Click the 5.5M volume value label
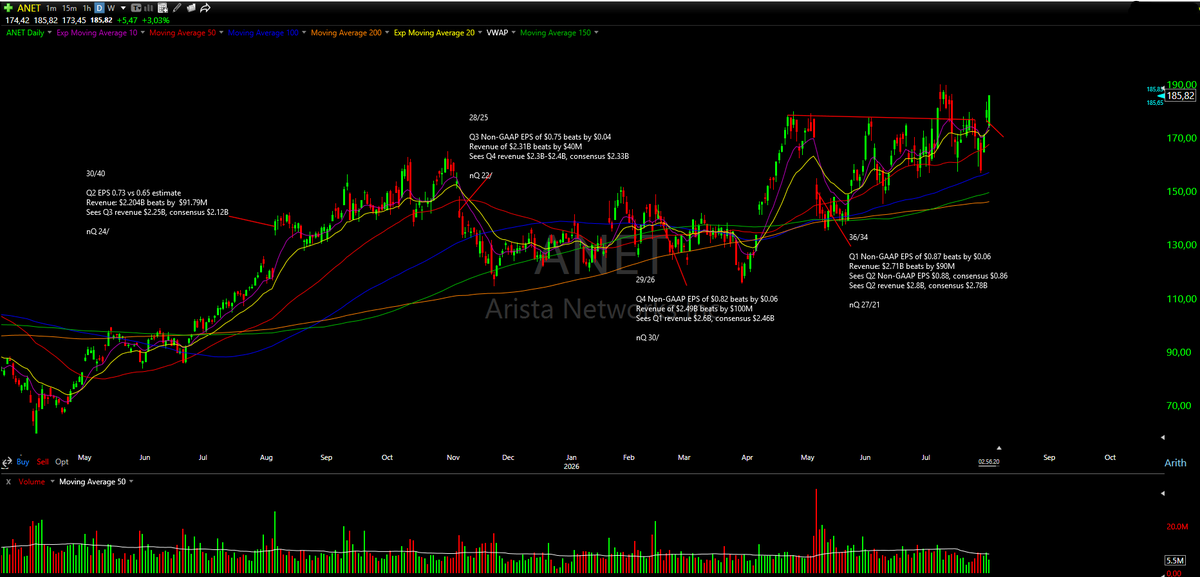 coord(1176,560)
